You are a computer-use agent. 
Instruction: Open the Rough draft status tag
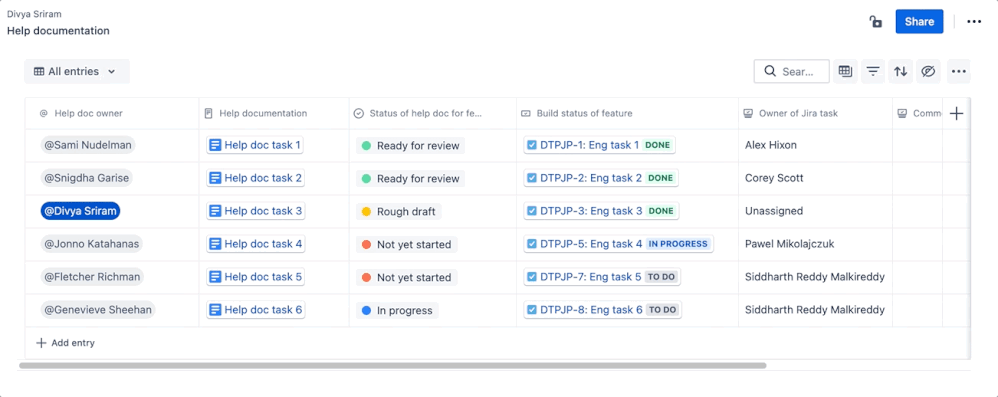tap(399, 212)
